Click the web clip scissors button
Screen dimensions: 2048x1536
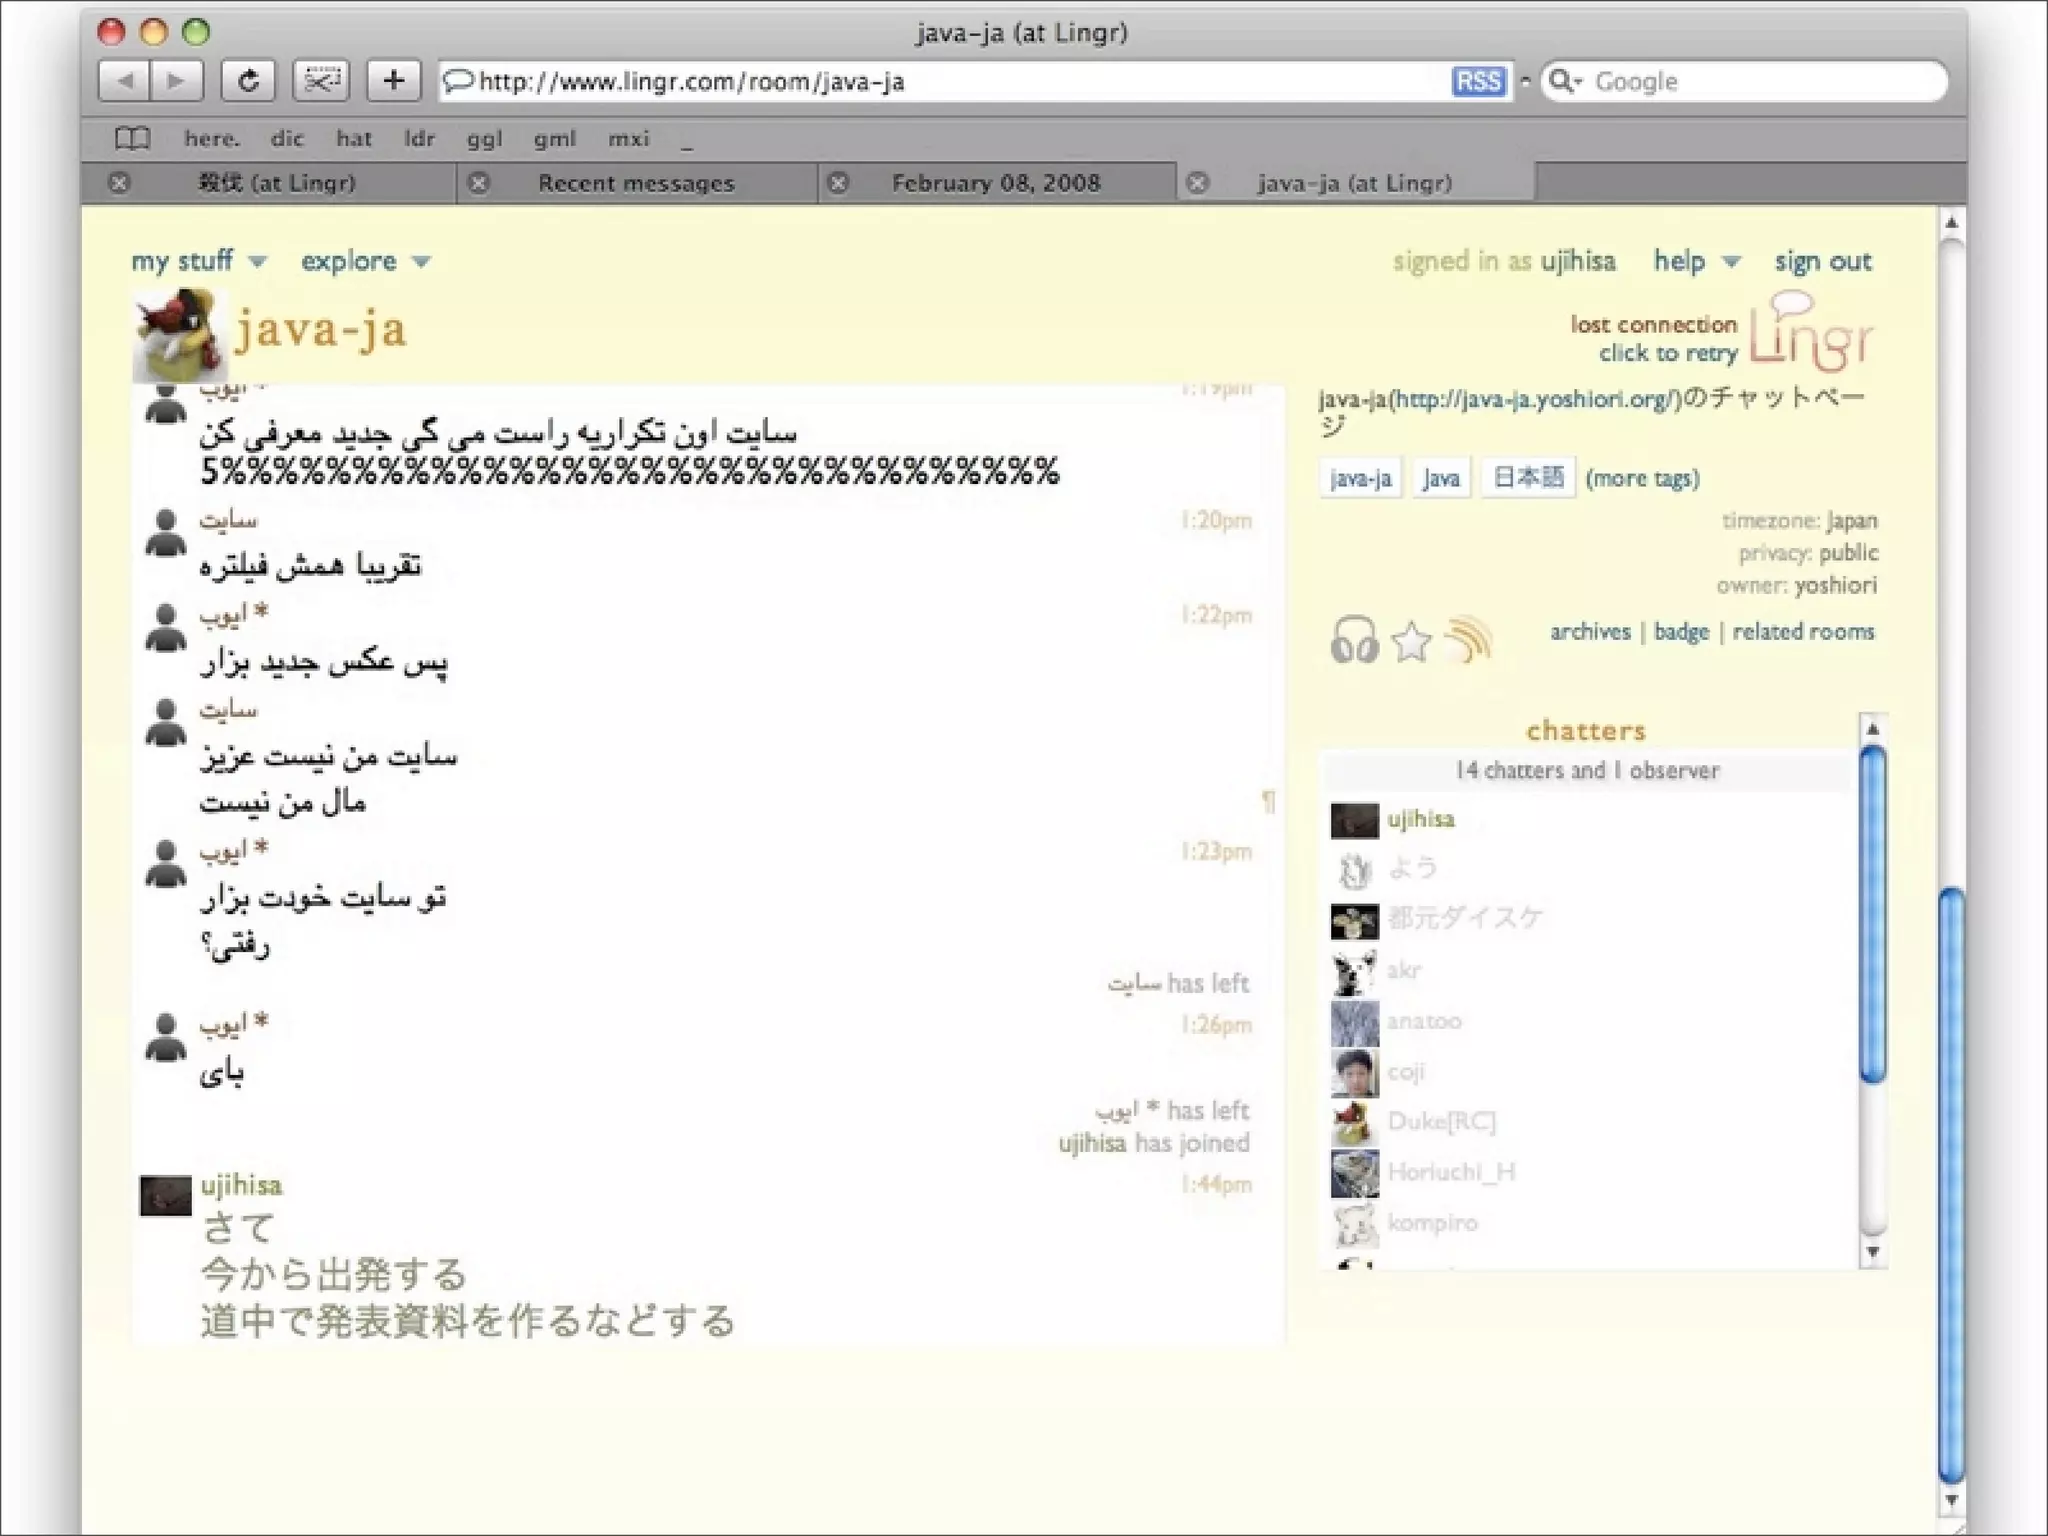click(321, 81)
